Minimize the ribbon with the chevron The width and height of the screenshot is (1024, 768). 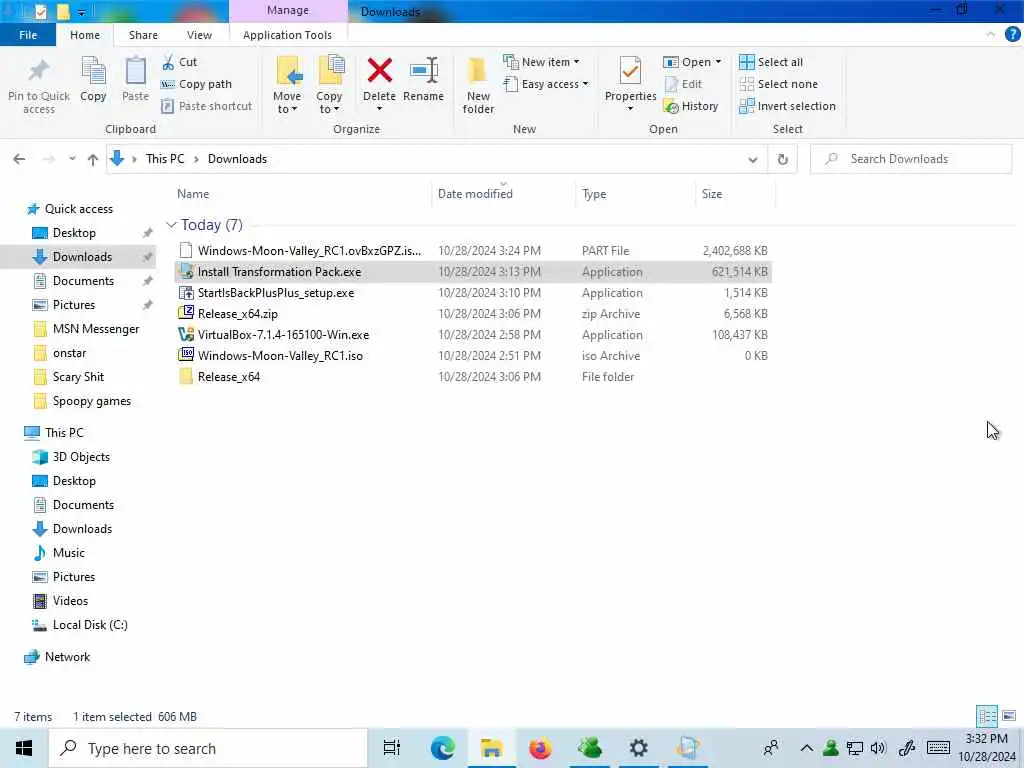pos(991,34)
